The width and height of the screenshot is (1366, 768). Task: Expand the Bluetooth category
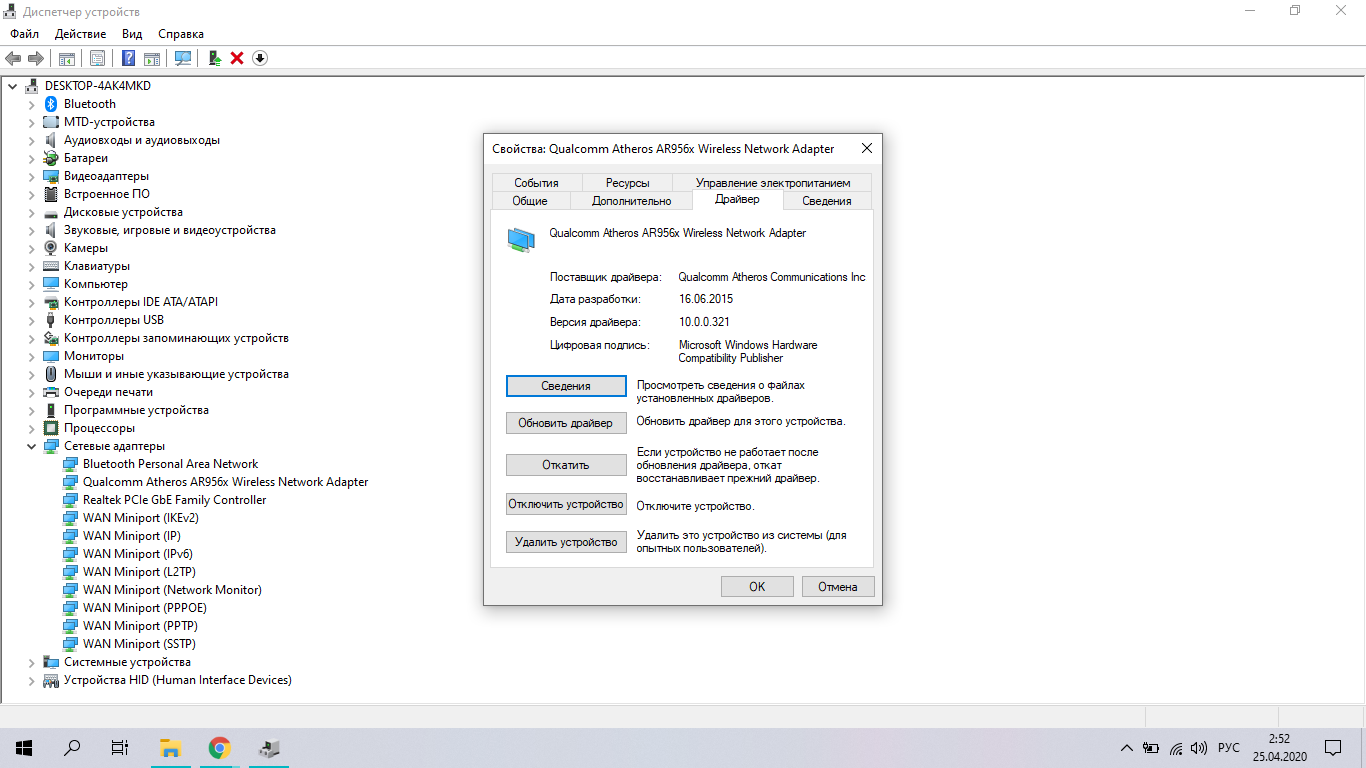tap(31, 104)
